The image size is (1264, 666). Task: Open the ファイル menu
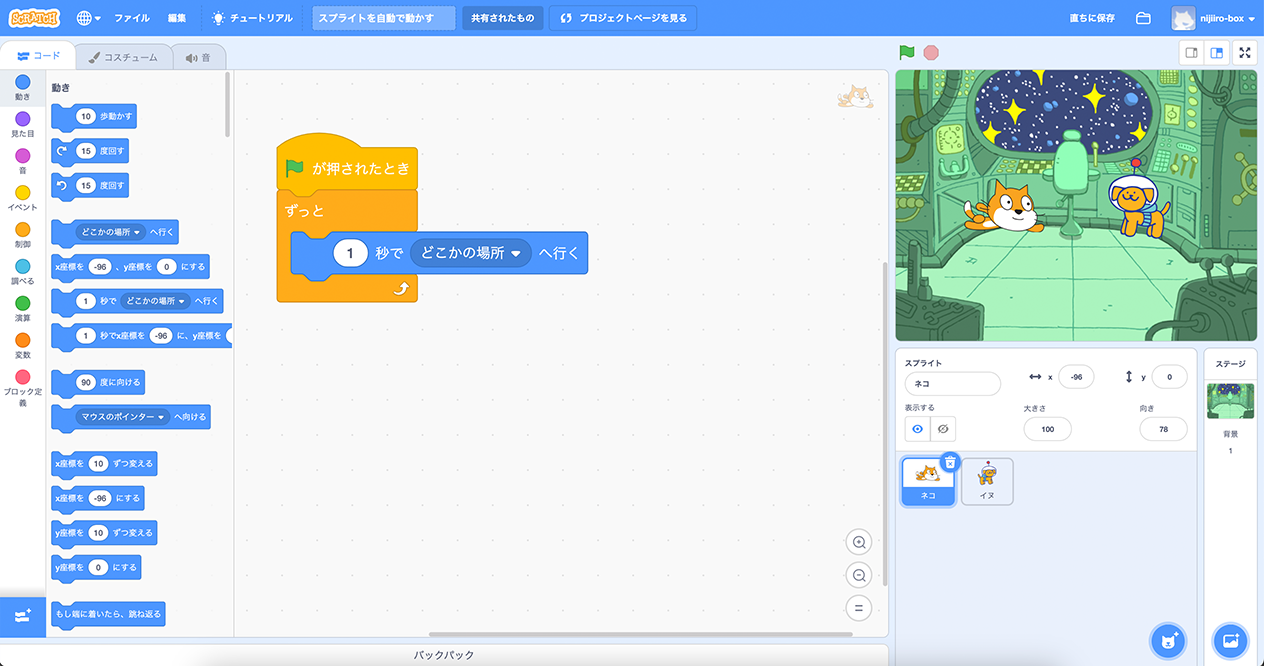132,18
